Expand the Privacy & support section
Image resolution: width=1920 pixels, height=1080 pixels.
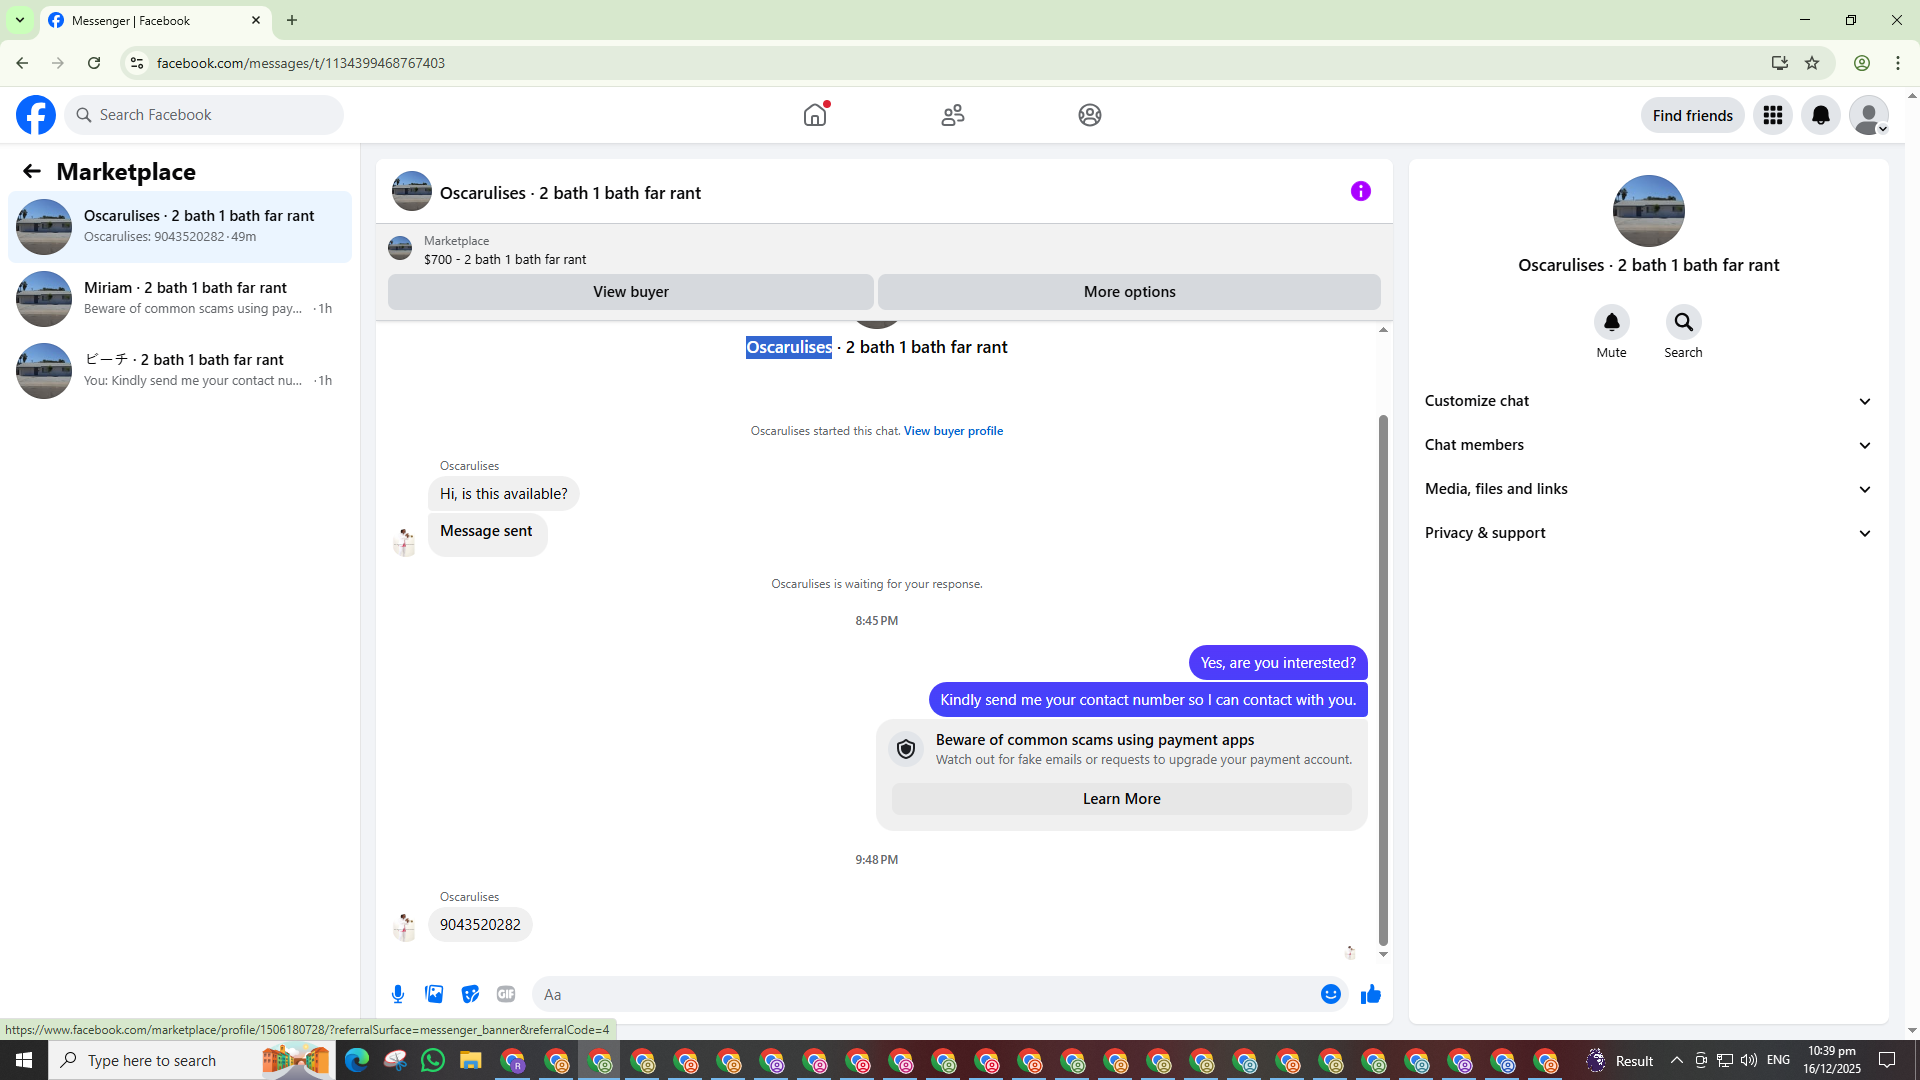point(1648,533)
